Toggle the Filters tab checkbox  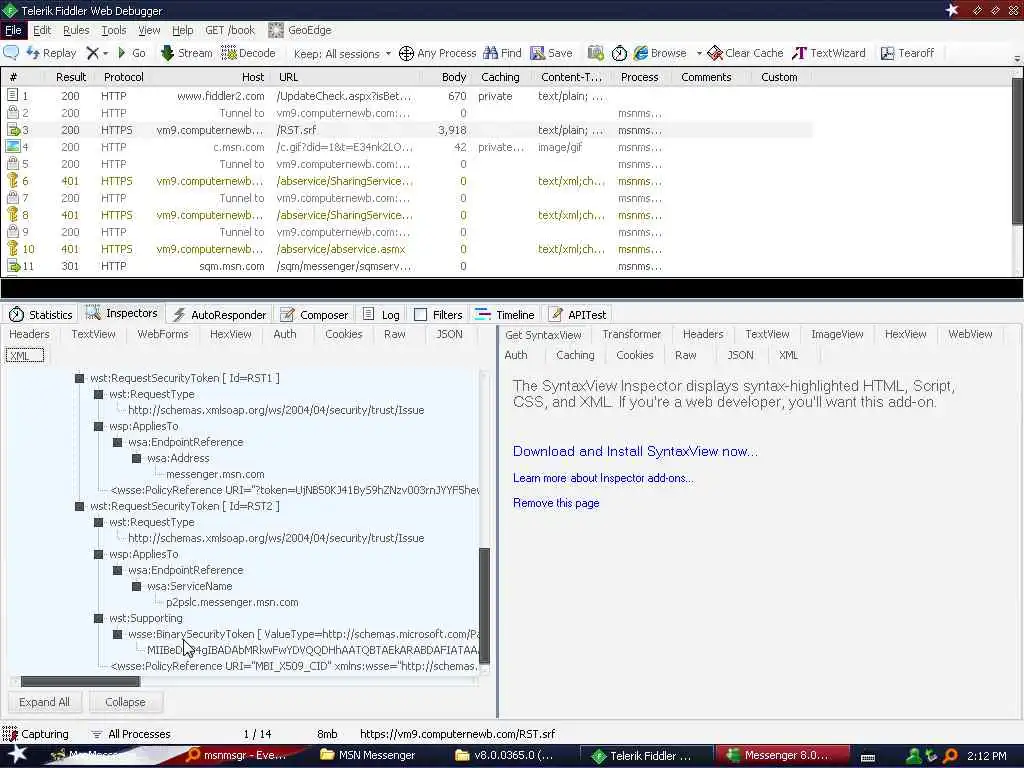point(421,315)
